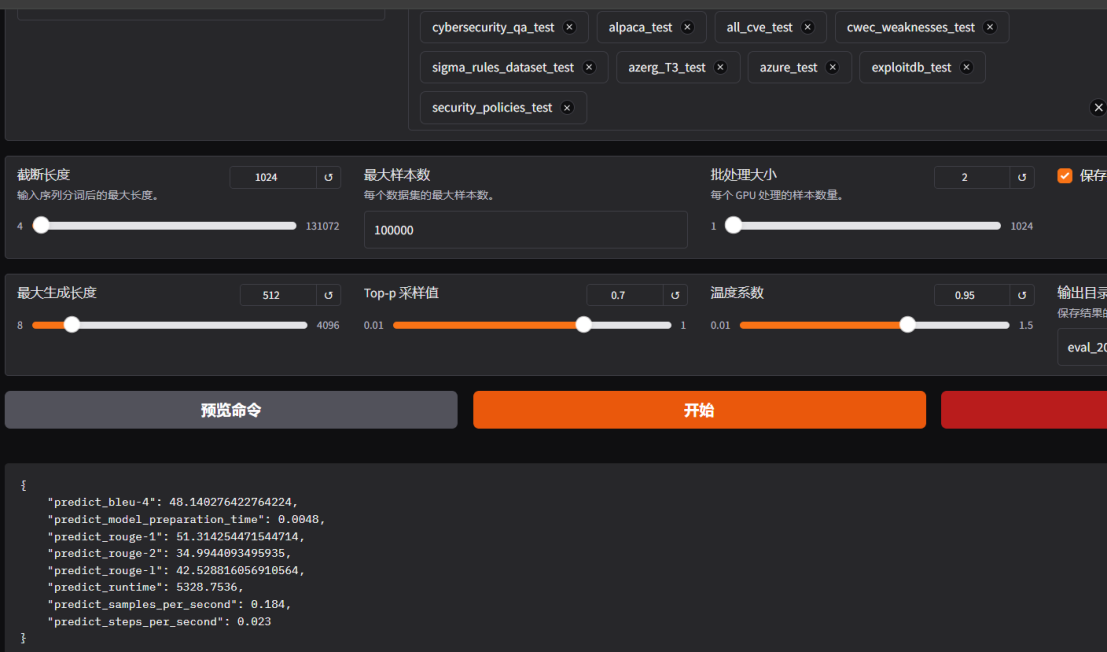The image size is (1107, 652).
Task: Remove the exploitdb_test dataset tag
Action: click(967, 68)
